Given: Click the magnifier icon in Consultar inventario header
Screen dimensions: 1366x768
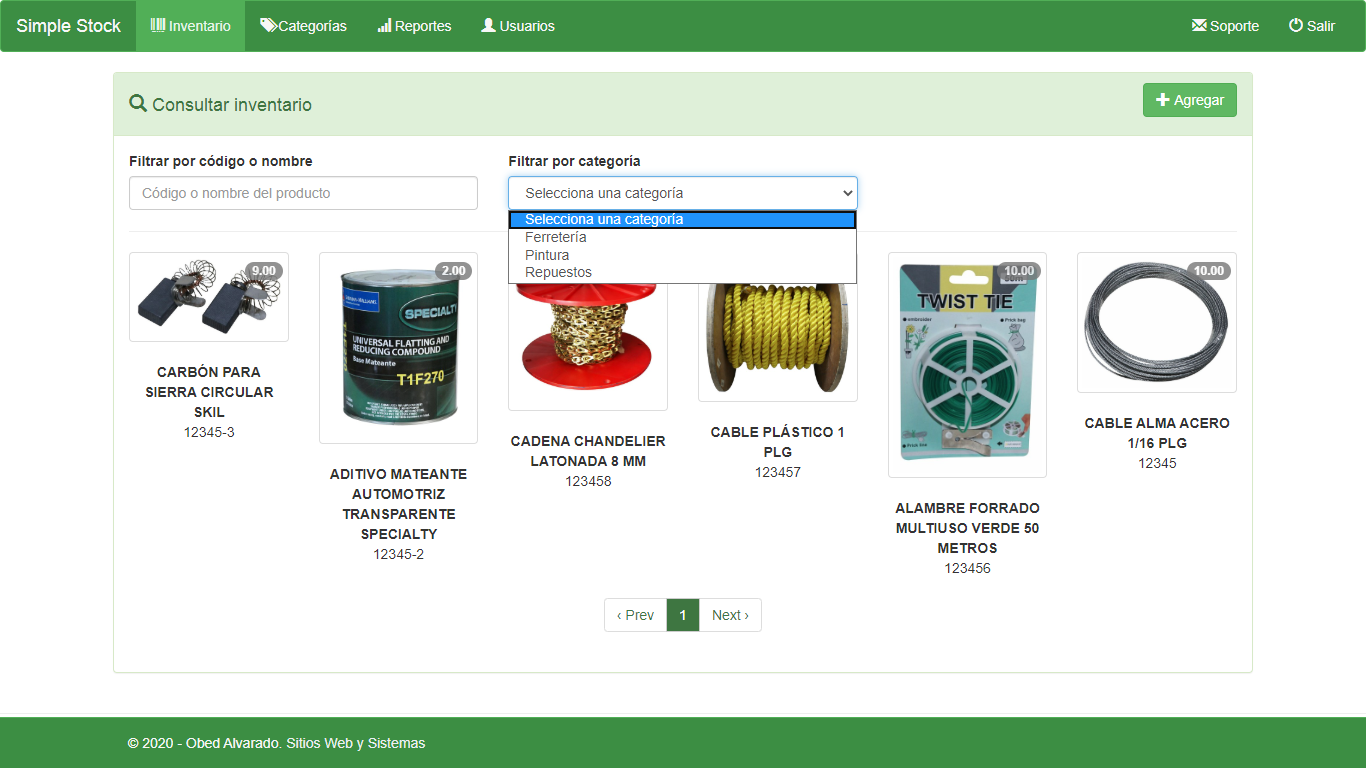Looking at the screenshot, I should point(138,103).
